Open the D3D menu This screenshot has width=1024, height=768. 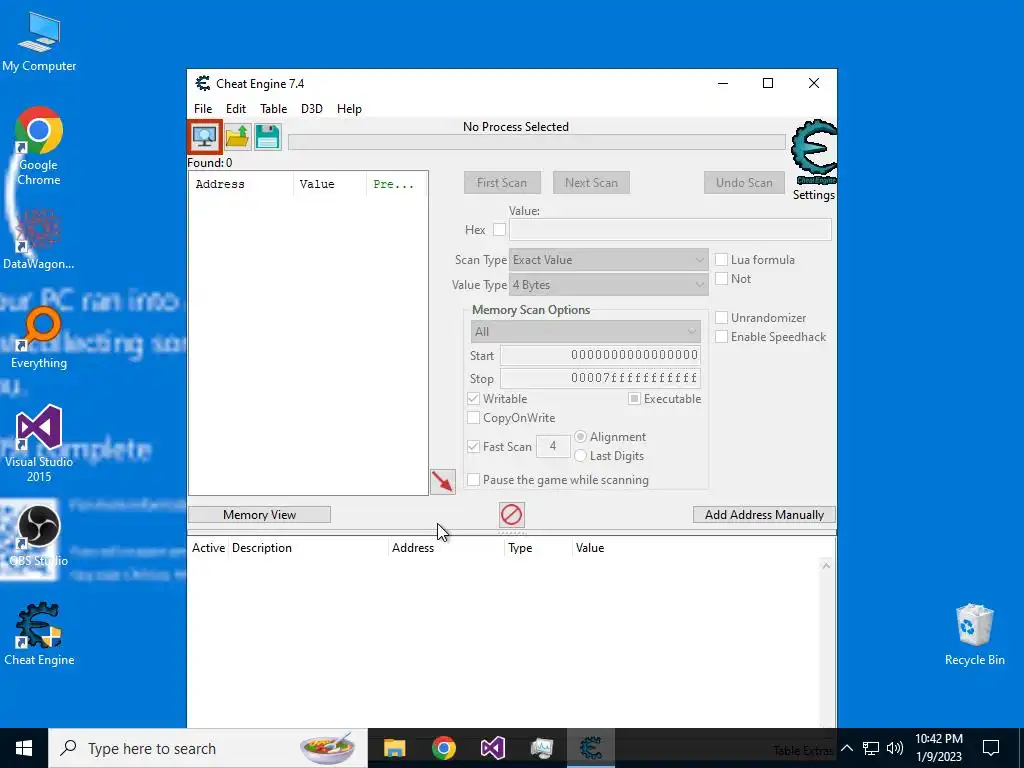(x=312, y=108)
